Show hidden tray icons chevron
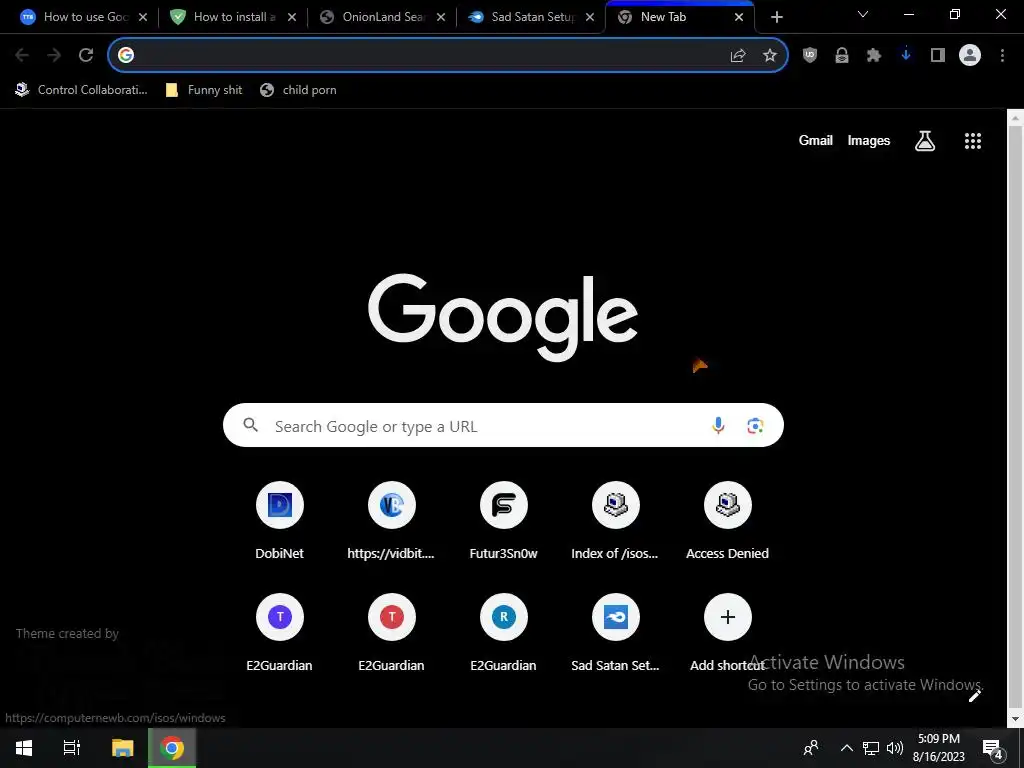Viewport: 1024px width, 768px height. (846, 748)
